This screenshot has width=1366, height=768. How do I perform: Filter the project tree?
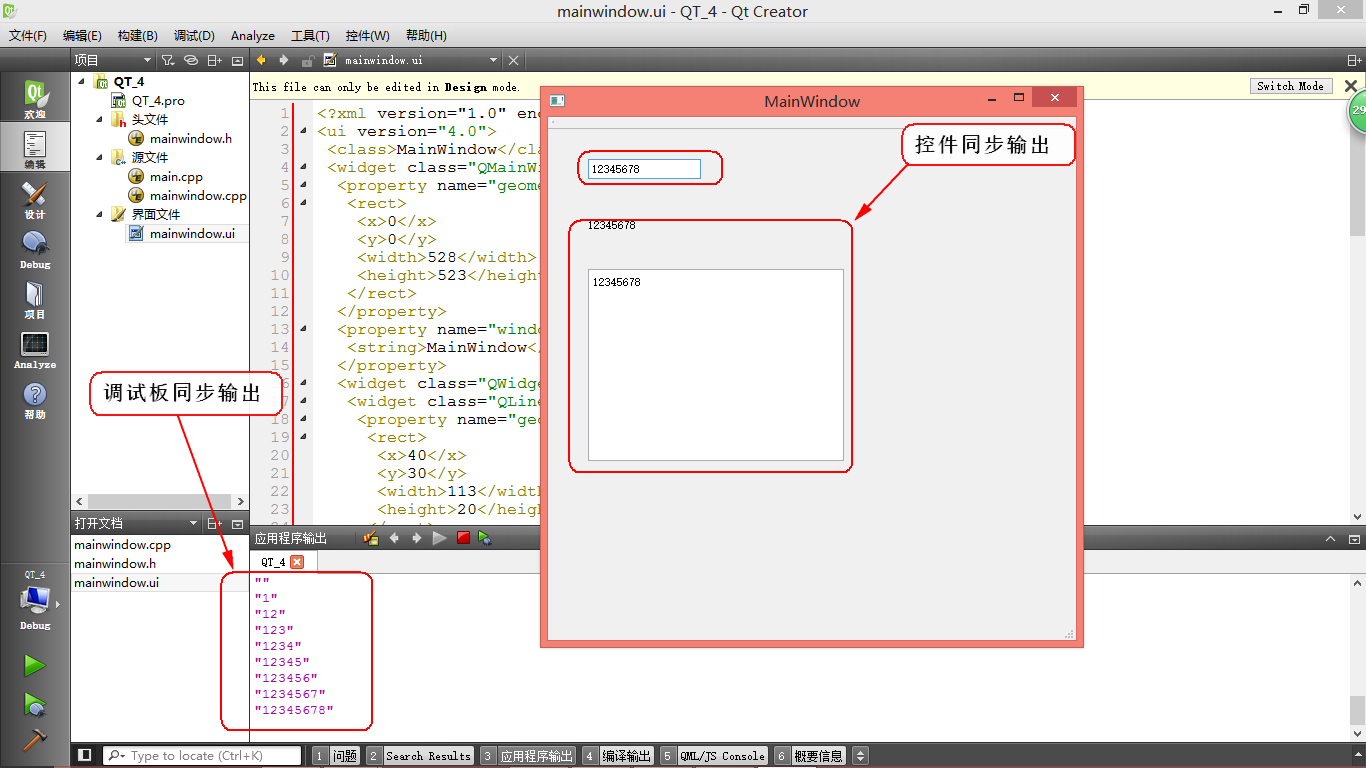(168, 60)
